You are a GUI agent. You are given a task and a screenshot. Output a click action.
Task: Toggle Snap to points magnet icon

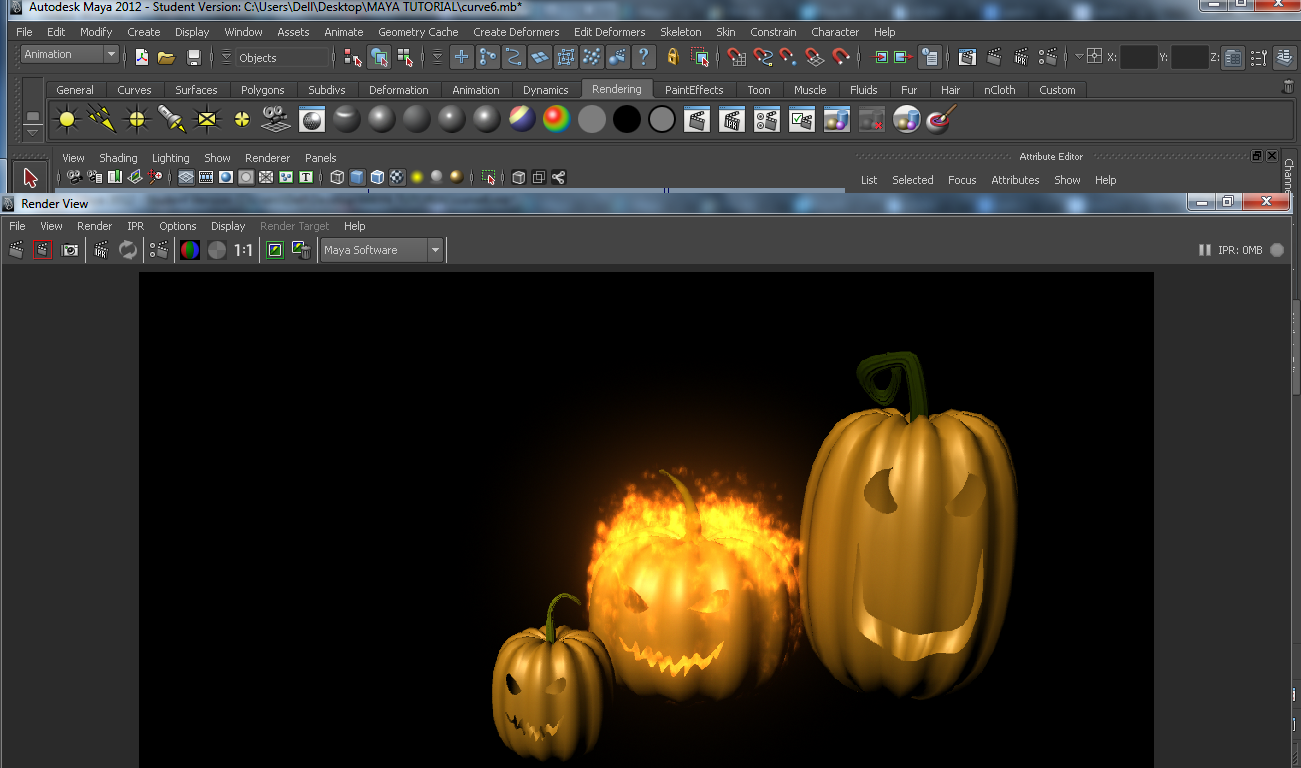789,57
